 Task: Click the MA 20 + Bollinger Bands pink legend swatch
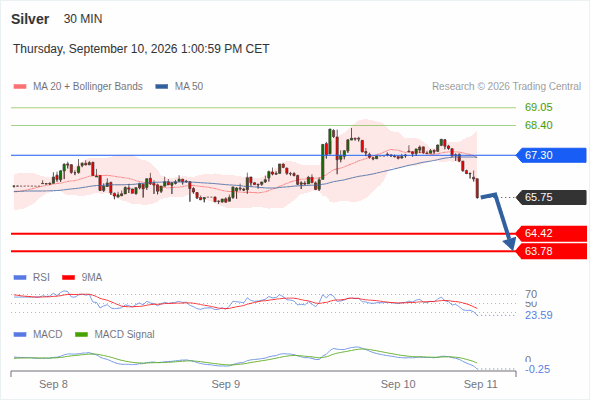click(x=20, y=87)
